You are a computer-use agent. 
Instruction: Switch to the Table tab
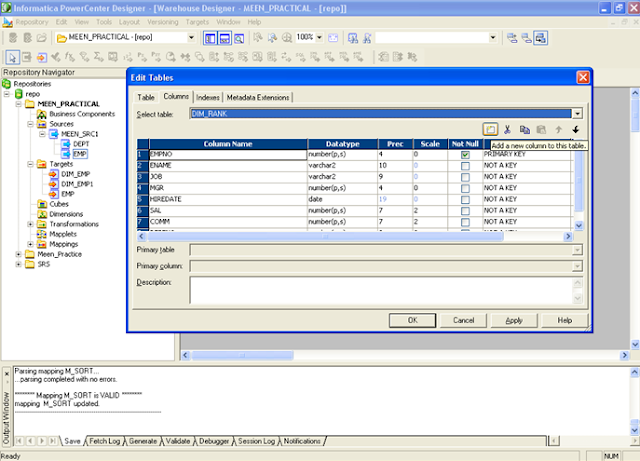146,97
